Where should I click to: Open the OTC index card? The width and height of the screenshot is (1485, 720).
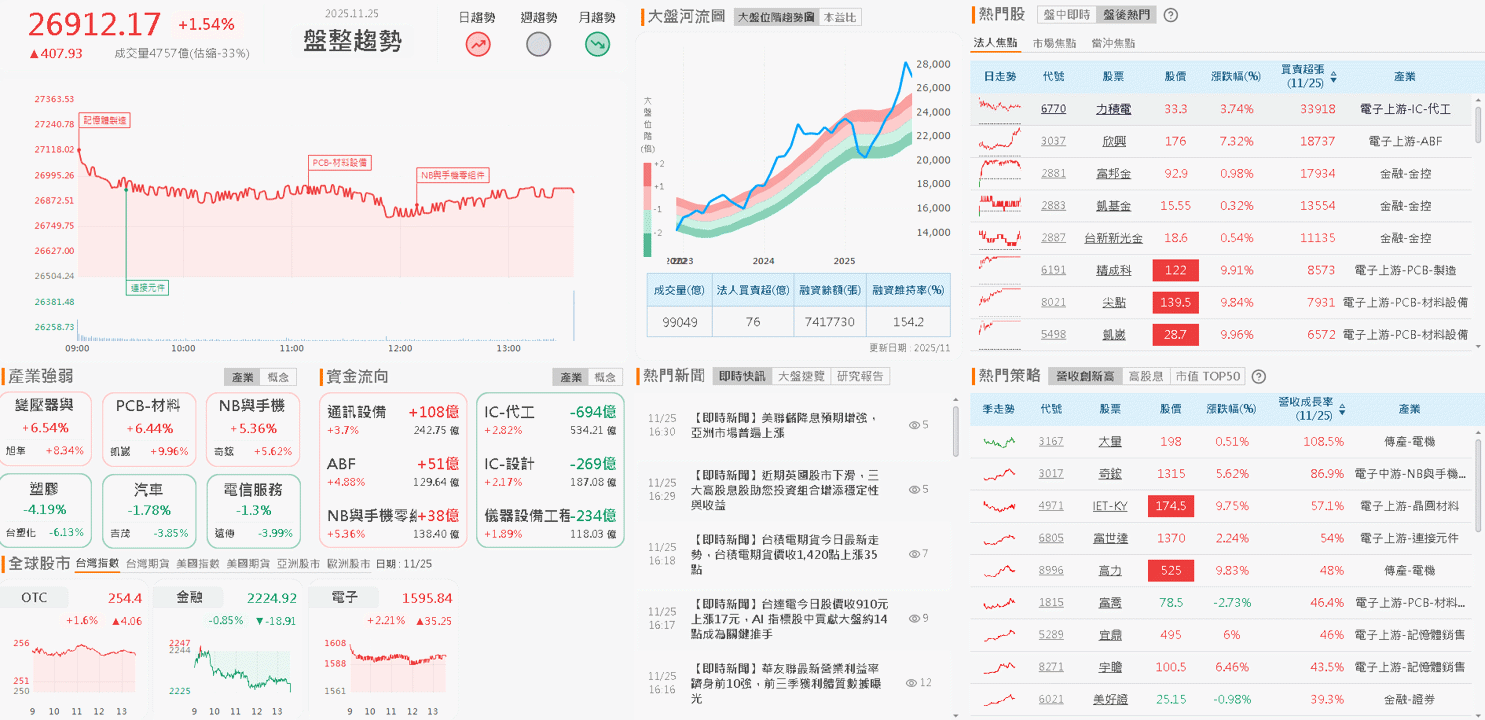point(70,648)
